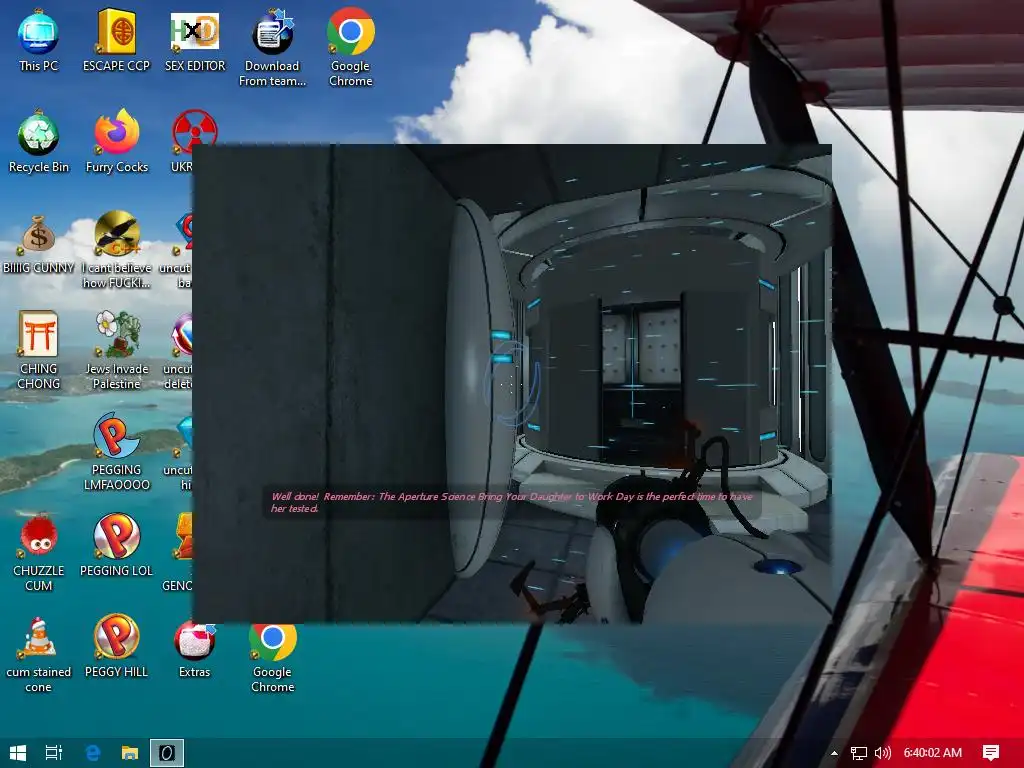Screen dimensions: 1024x768
Task: Open the volume control tray icon
Action: coord(882,753)
